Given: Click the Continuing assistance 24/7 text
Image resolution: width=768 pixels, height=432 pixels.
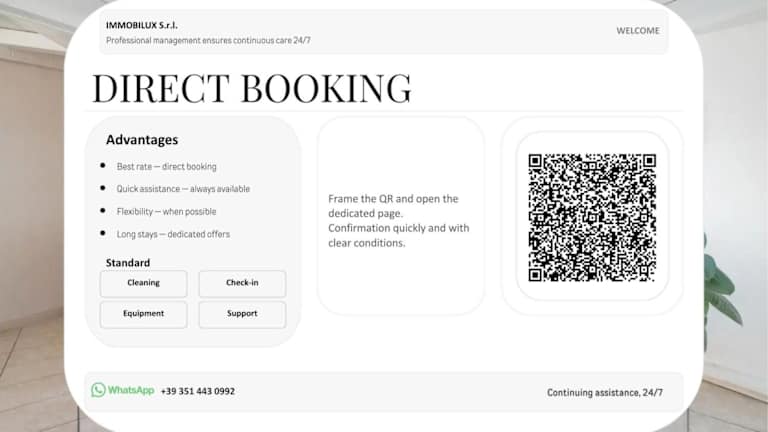Looking at the screenshot, I should click(x=604, y=393).
